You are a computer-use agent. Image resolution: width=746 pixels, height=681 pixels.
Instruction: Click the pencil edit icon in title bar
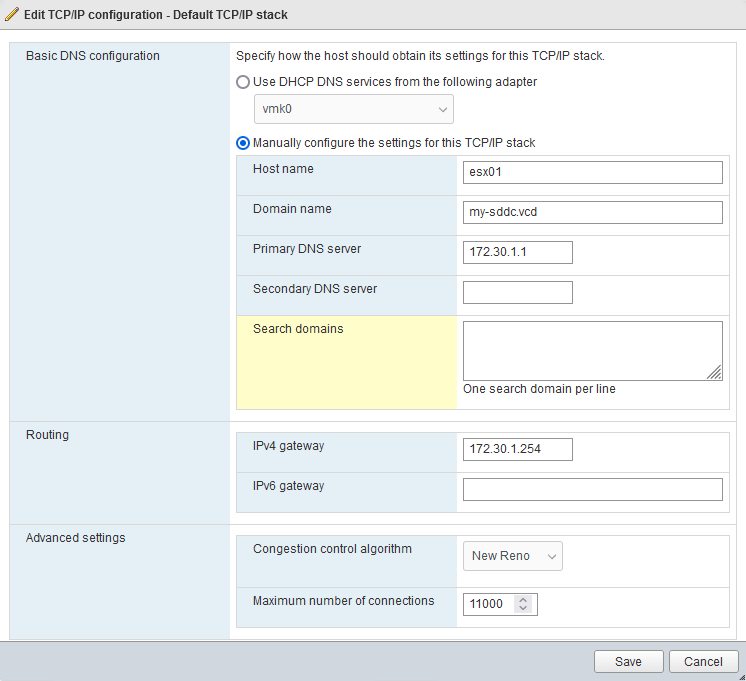coord(12,14)
